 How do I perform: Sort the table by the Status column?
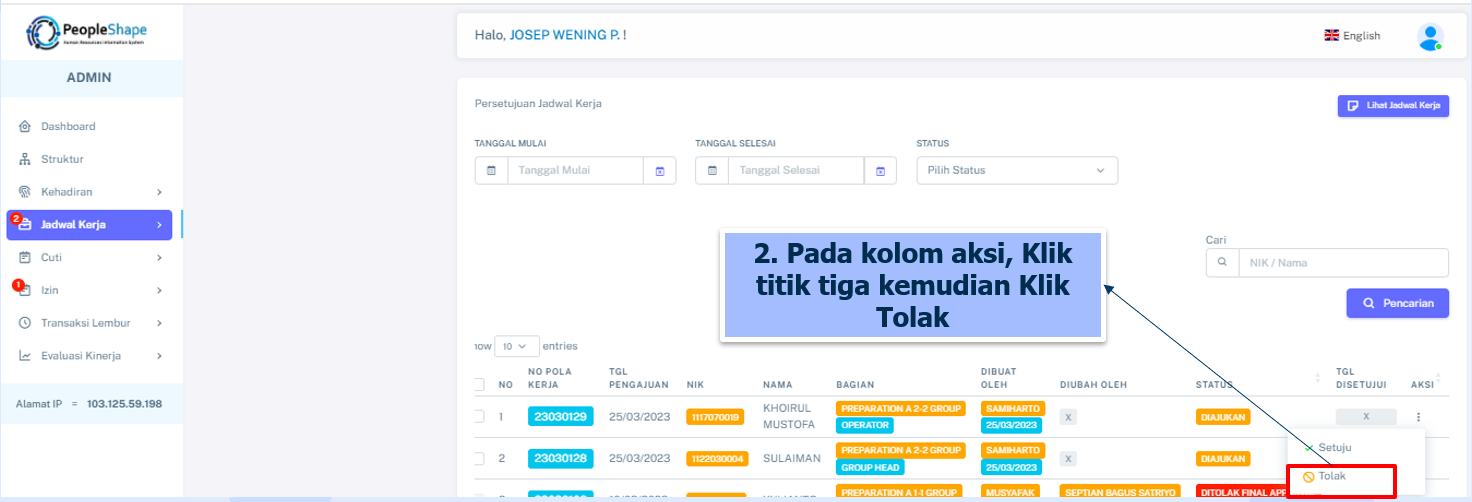point(1317,384)
